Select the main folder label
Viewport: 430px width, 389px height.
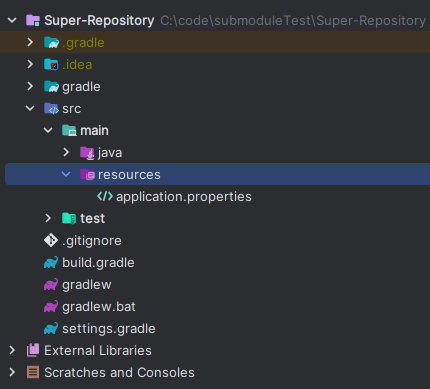pyautogui.click(x=94, y=130)
